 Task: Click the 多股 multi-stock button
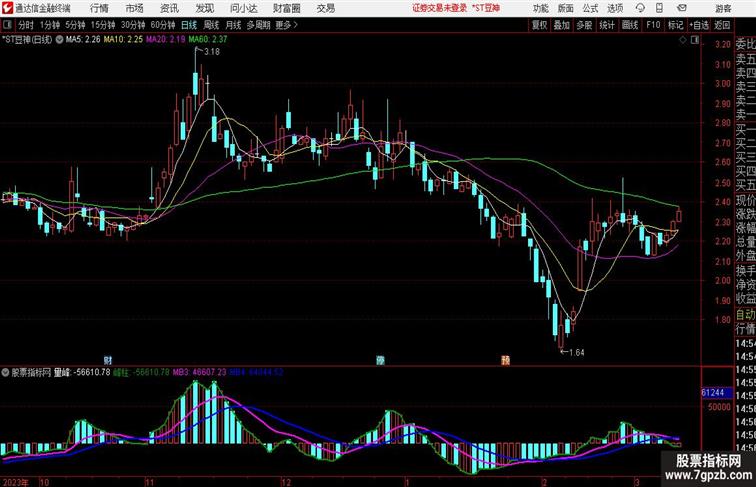[x=584, y=25]
